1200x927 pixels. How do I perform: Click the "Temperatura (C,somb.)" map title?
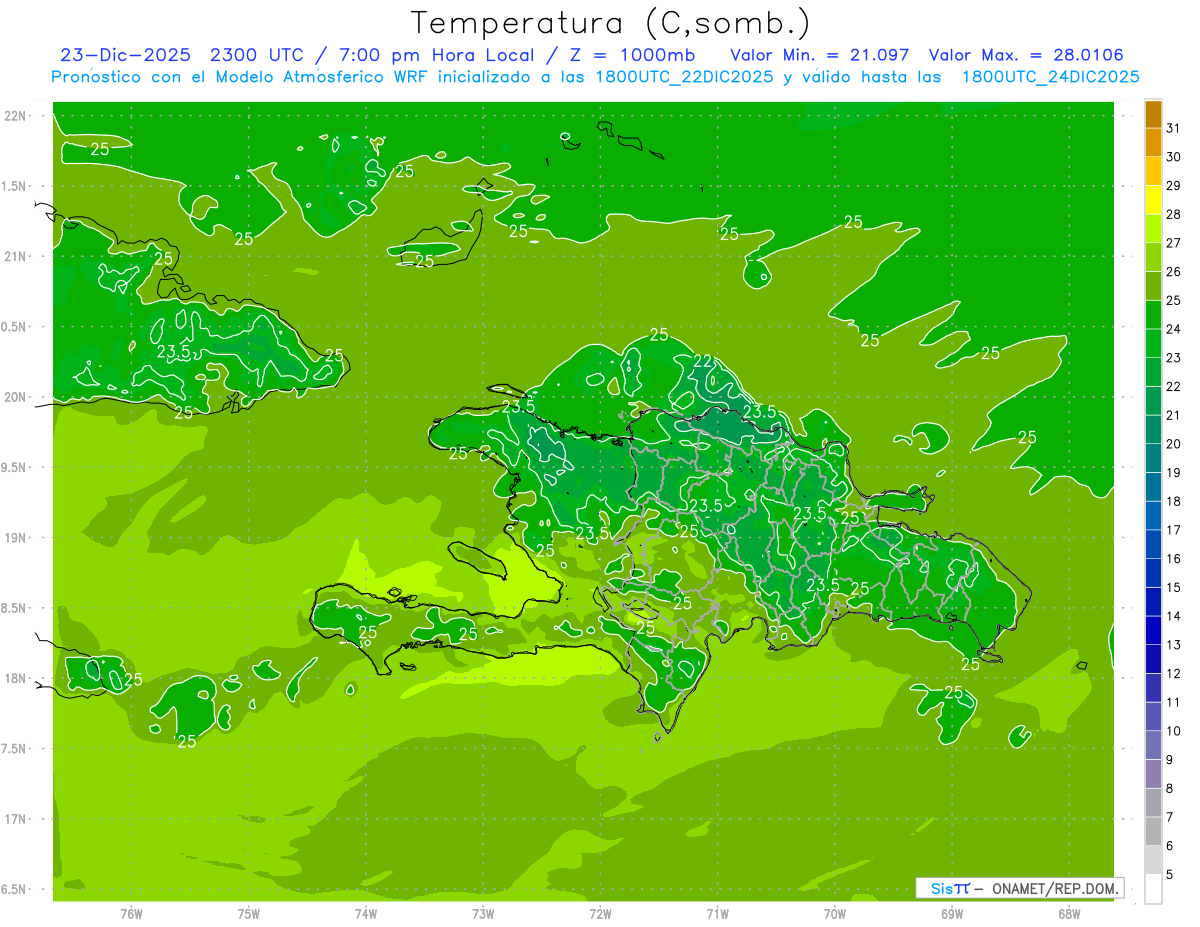(611, 23)
